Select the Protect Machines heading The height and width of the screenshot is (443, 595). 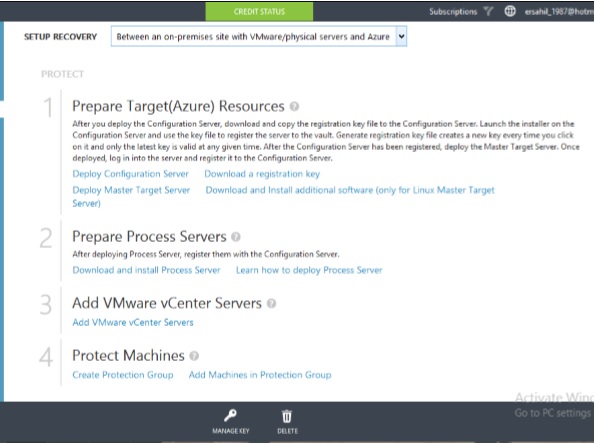[128, 356]
